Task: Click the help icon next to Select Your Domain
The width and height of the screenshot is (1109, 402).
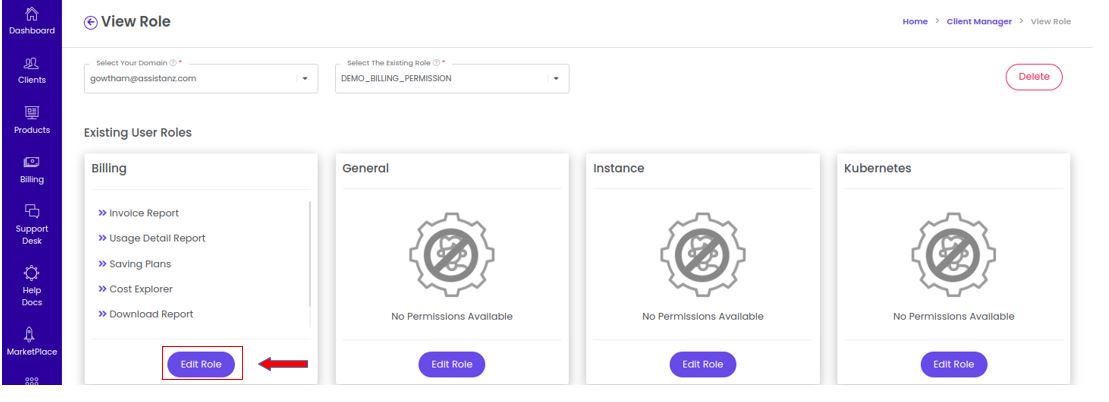Action: point(173,63)
